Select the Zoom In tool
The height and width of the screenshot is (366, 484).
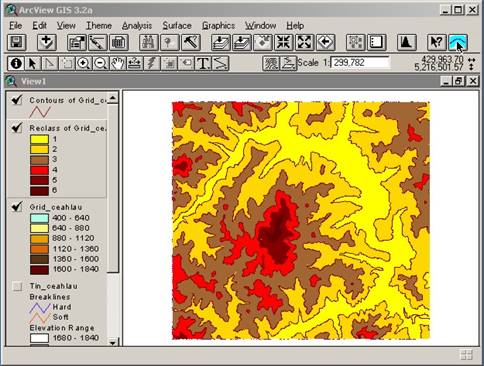click(x=84, y=63)
